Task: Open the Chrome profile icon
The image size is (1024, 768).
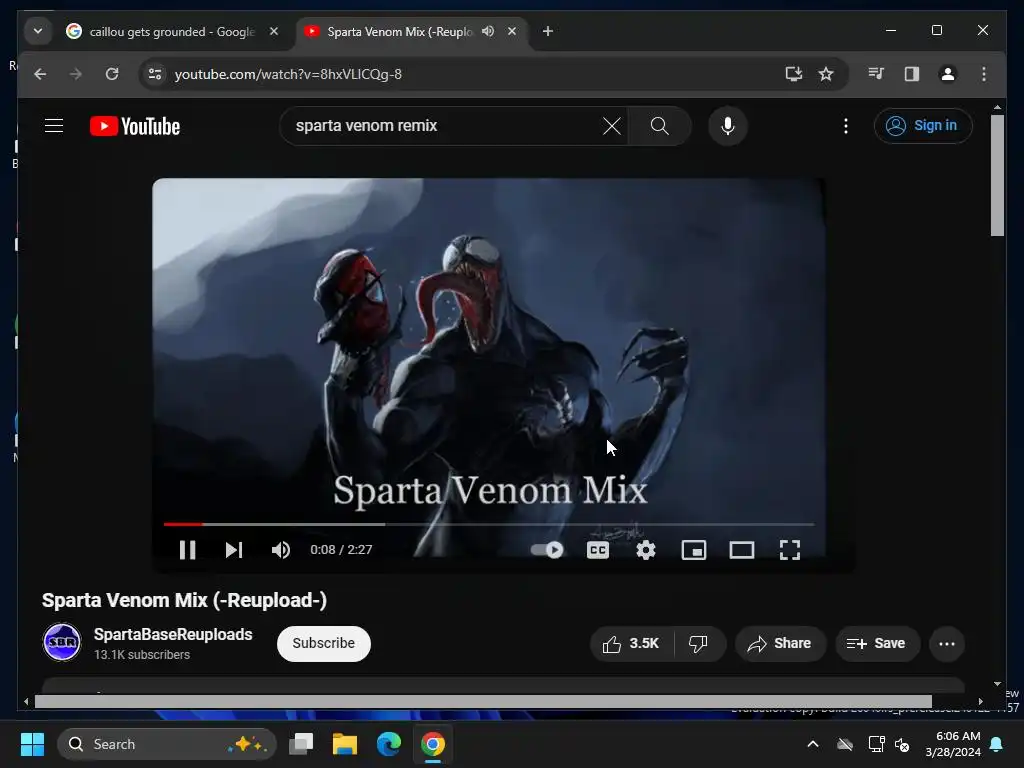Action: pos(948,74)
